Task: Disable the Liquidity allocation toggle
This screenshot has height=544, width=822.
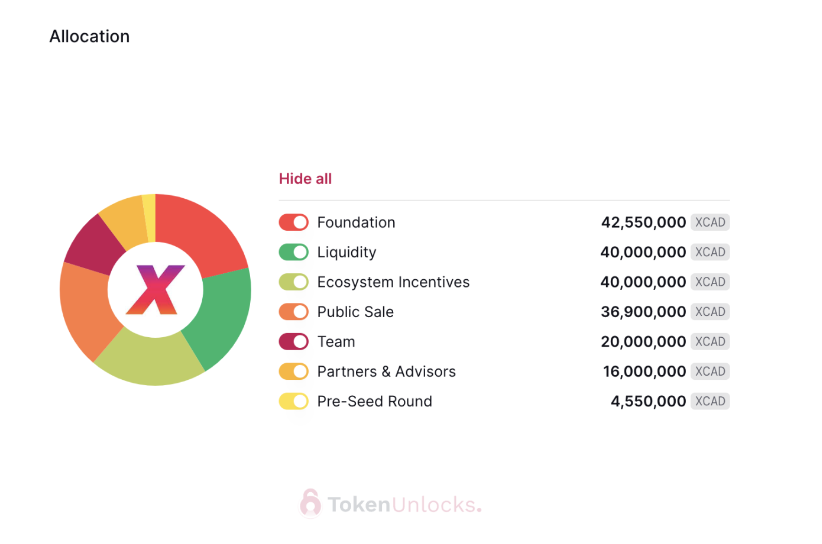Action: pos(294,252)
